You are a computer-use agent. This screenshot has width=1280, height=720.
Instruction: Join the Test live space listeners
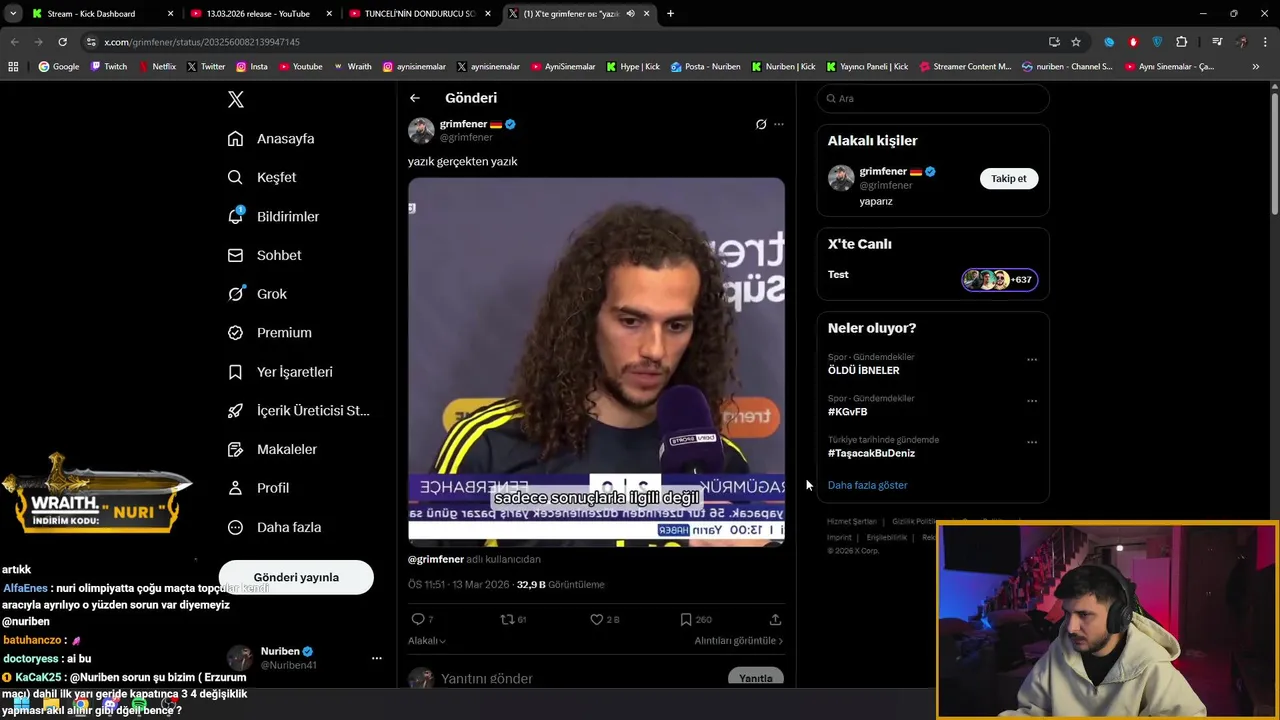pos(1000,280)
